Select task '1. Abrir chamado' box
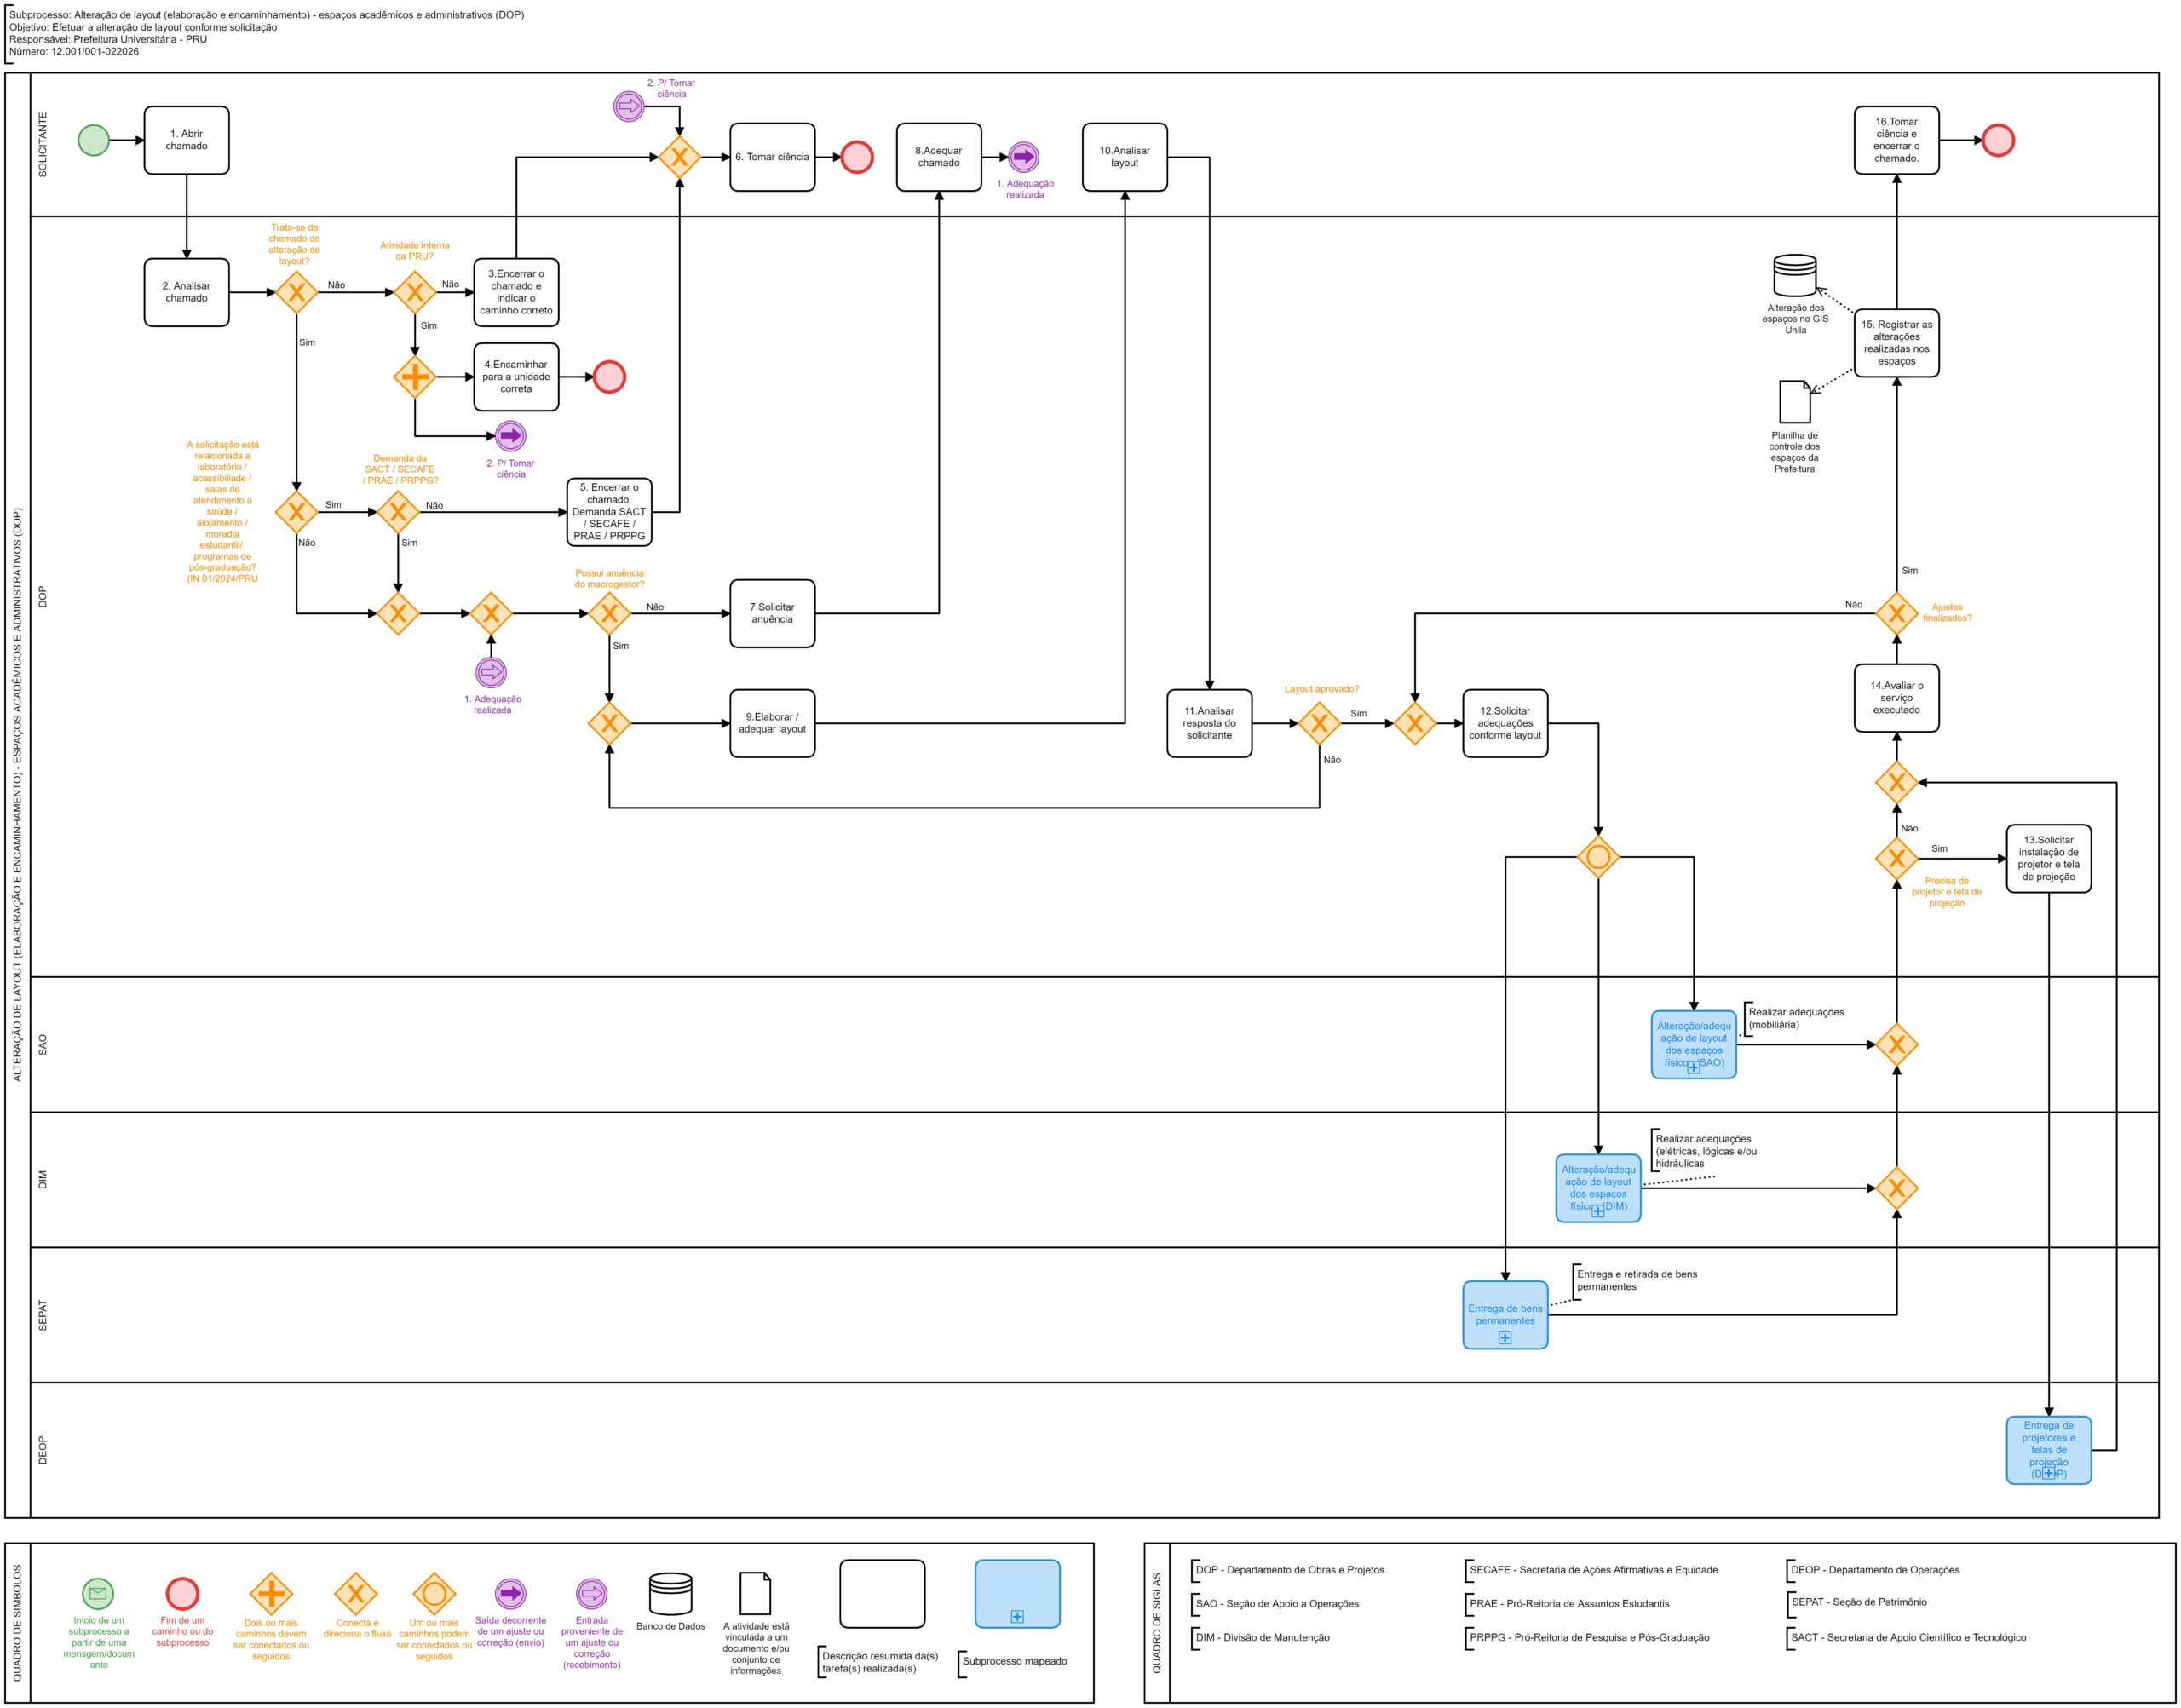The height and width of the screenshot is (1708, 2181). [186, 140]
